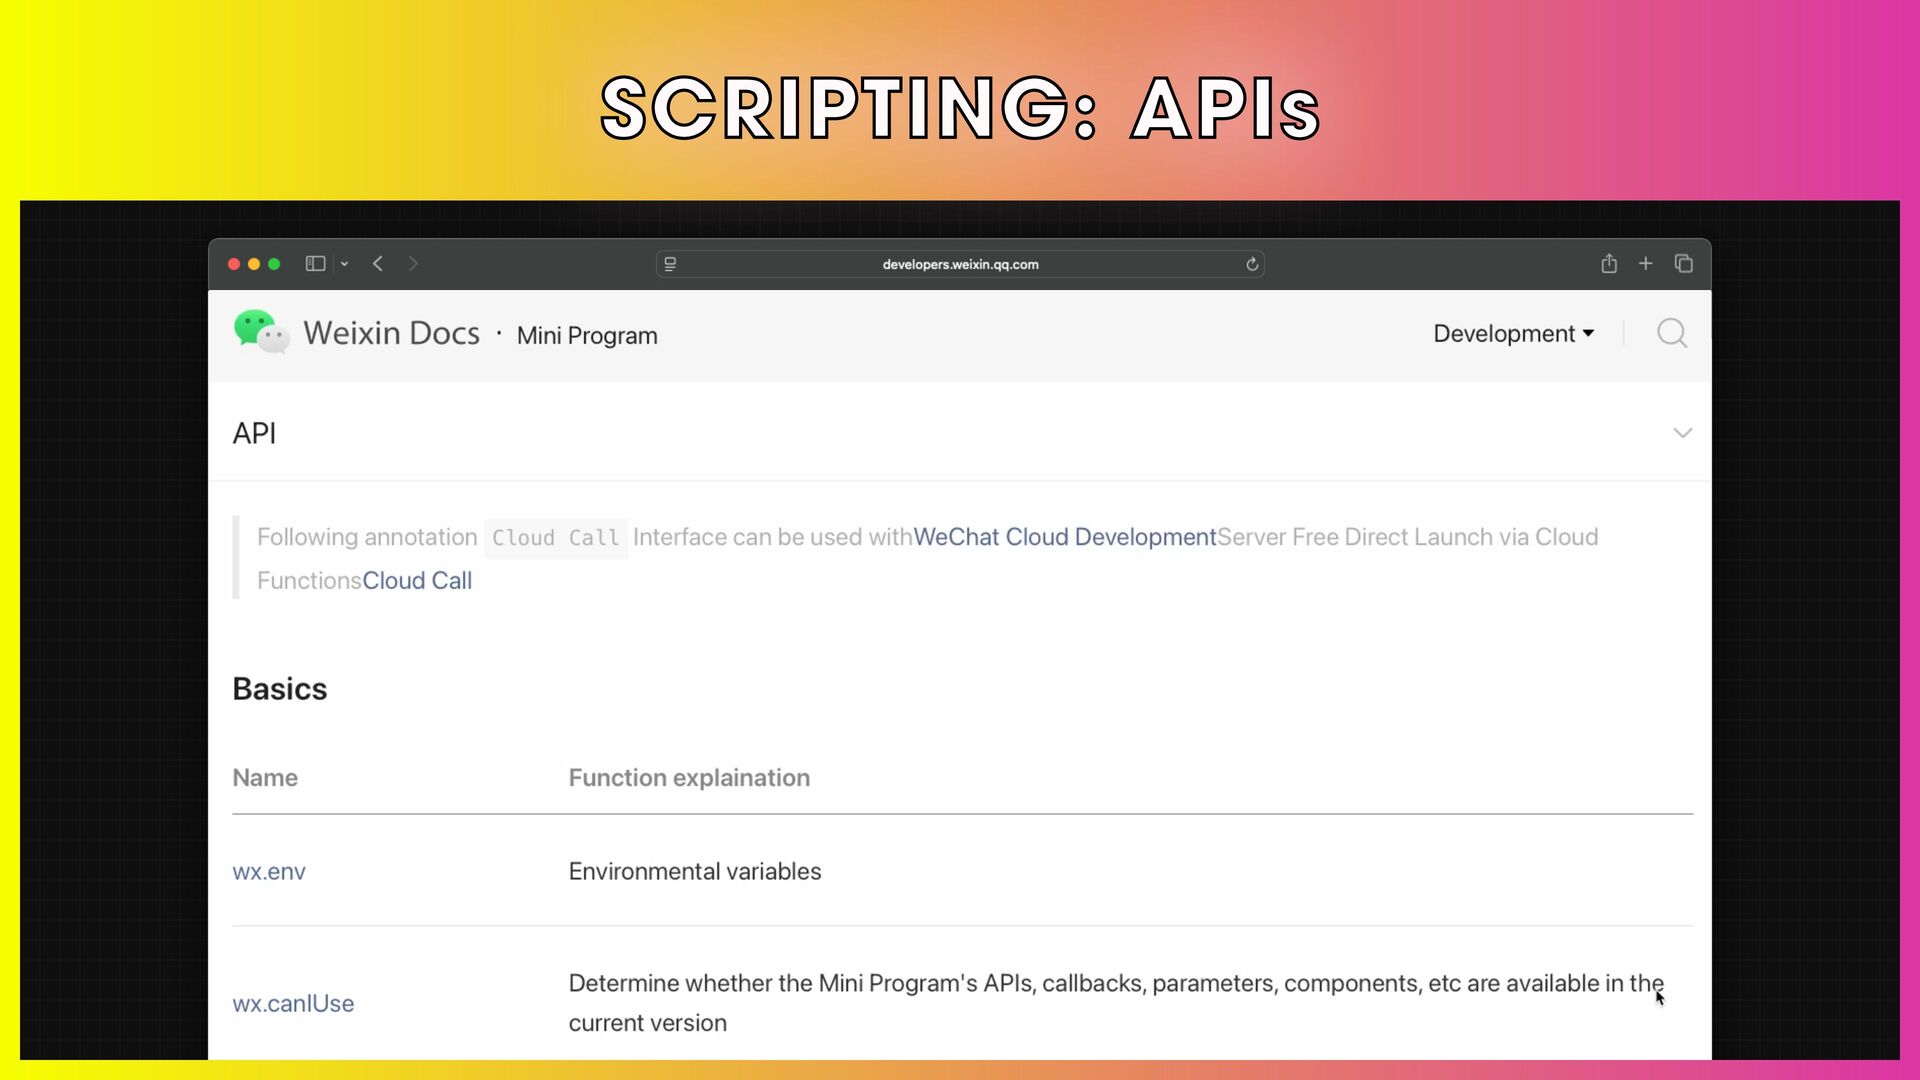
Task: Follow the Cloud Call link
Action: point(417,581)
